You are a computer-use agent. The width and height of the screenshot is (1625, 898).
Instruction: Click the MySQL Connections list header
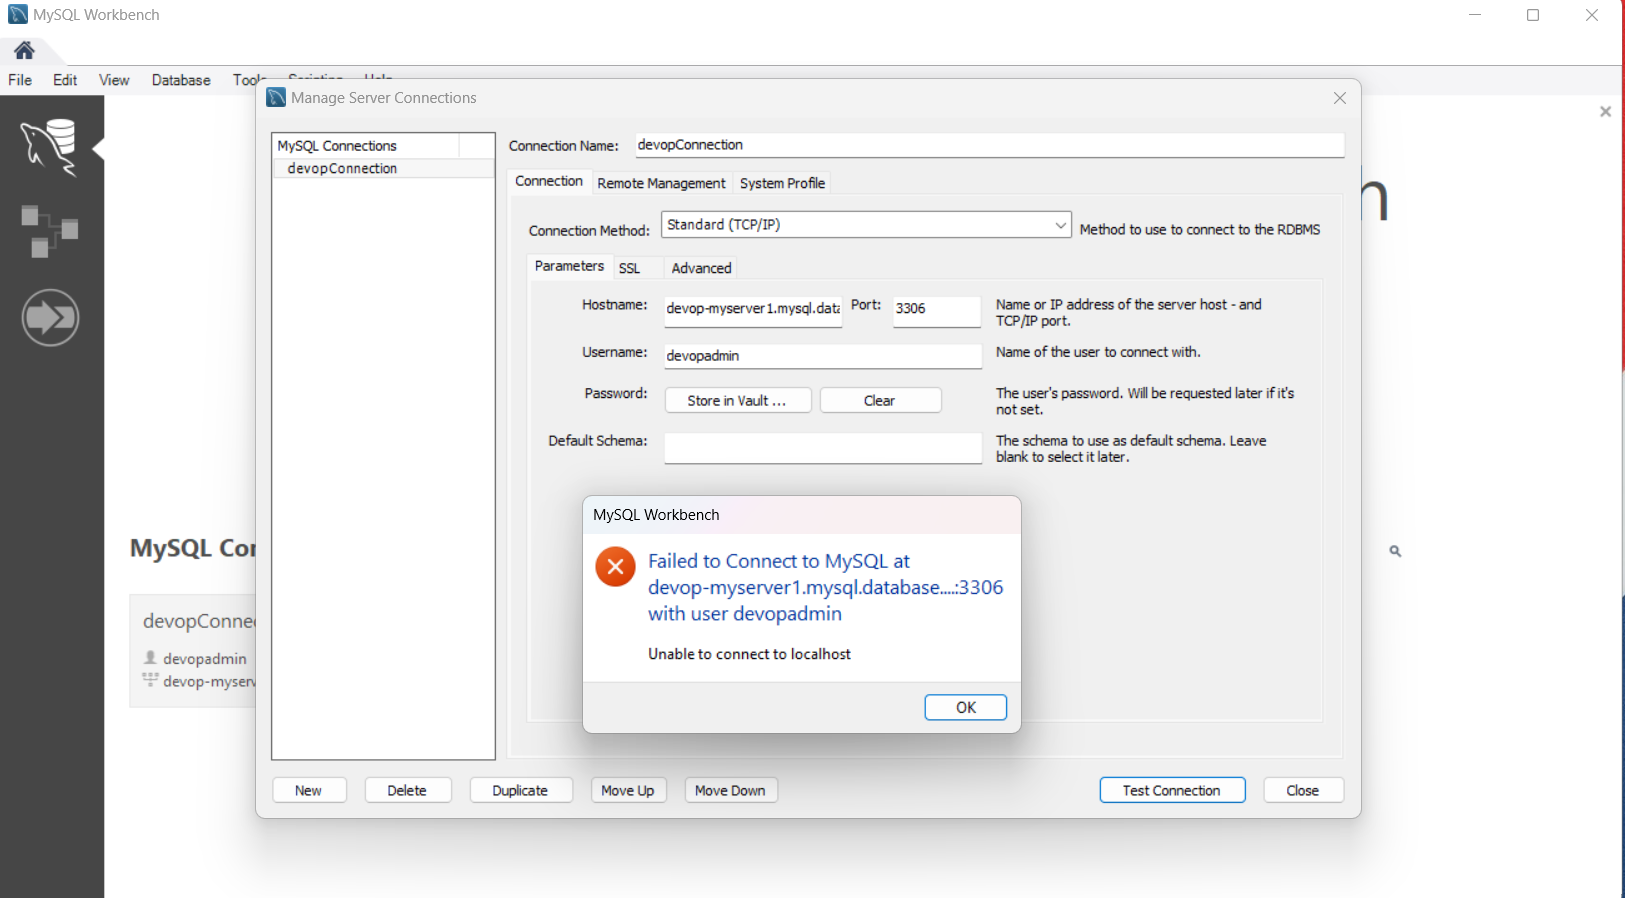click(x=365, y=146)
